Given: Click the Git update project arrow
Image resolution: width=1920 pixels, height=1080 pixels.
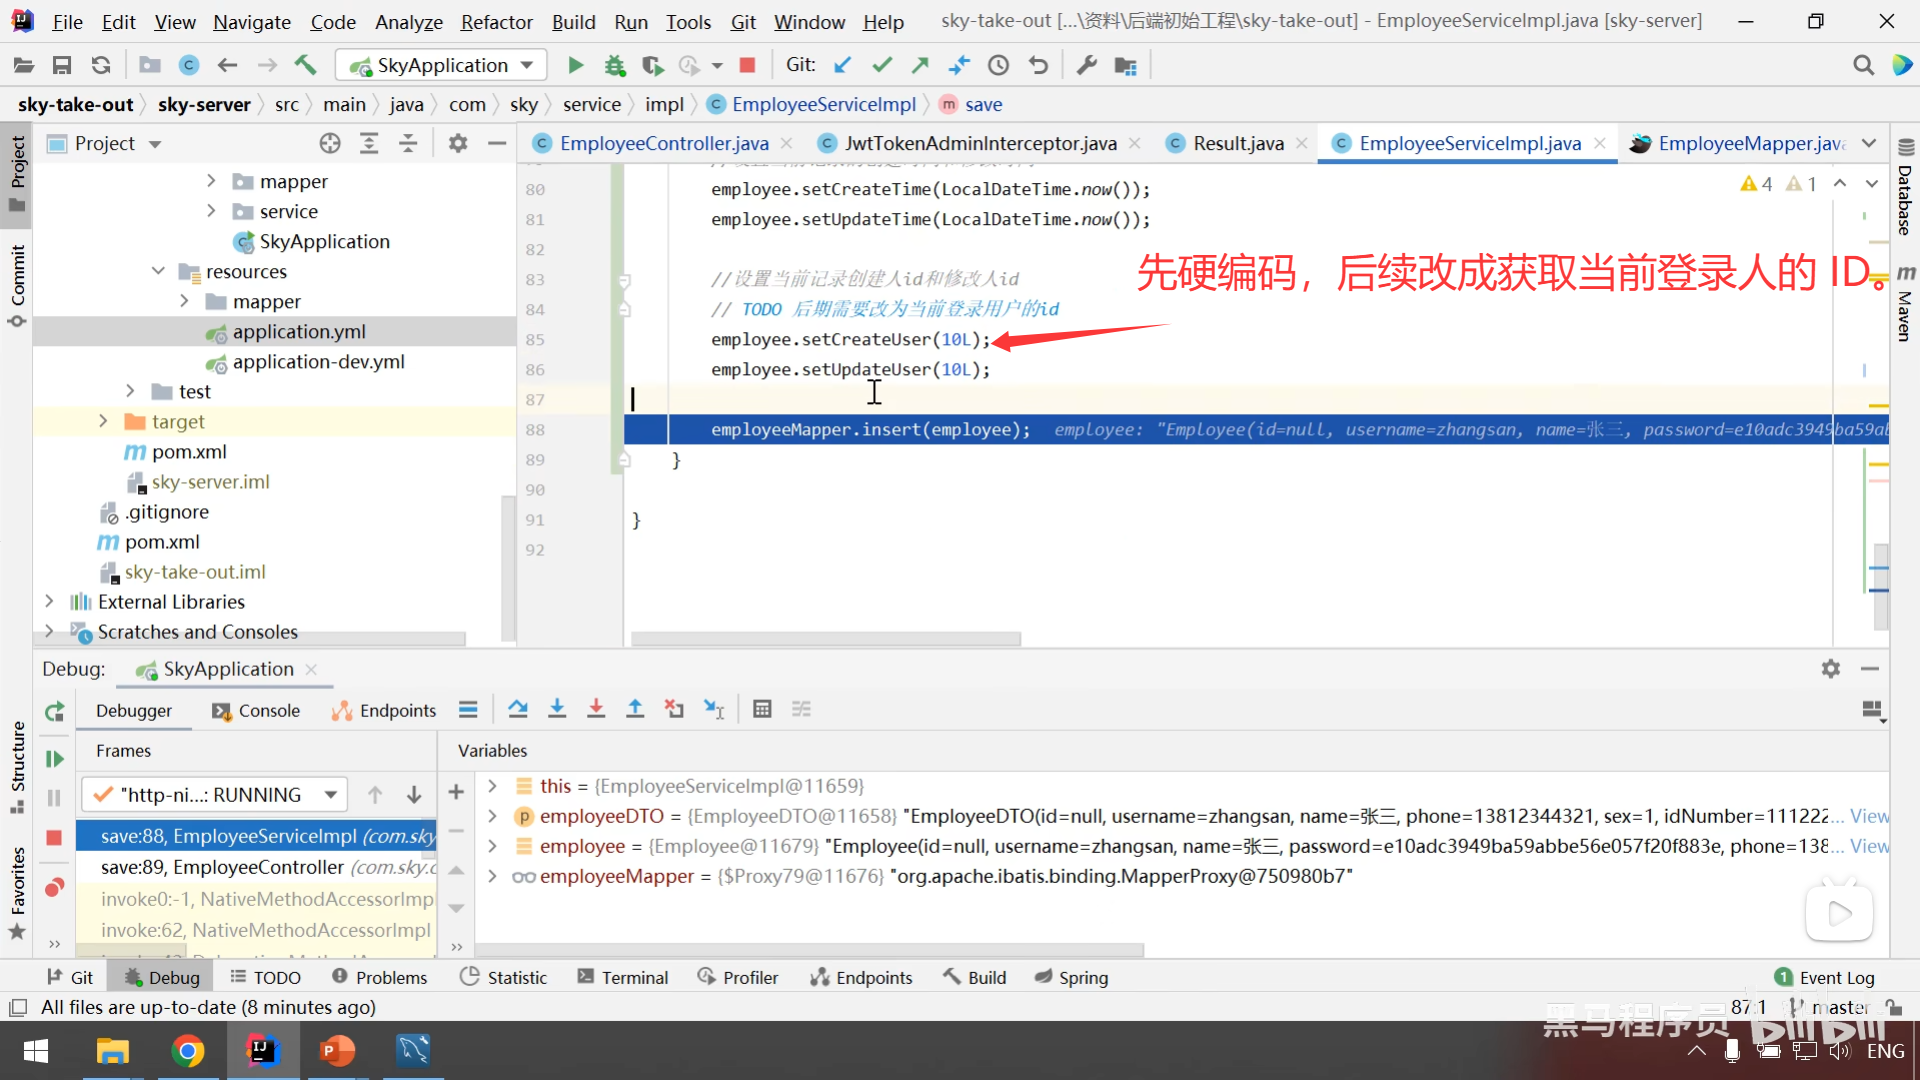Looking at the screenshot, I should [843, 65].
